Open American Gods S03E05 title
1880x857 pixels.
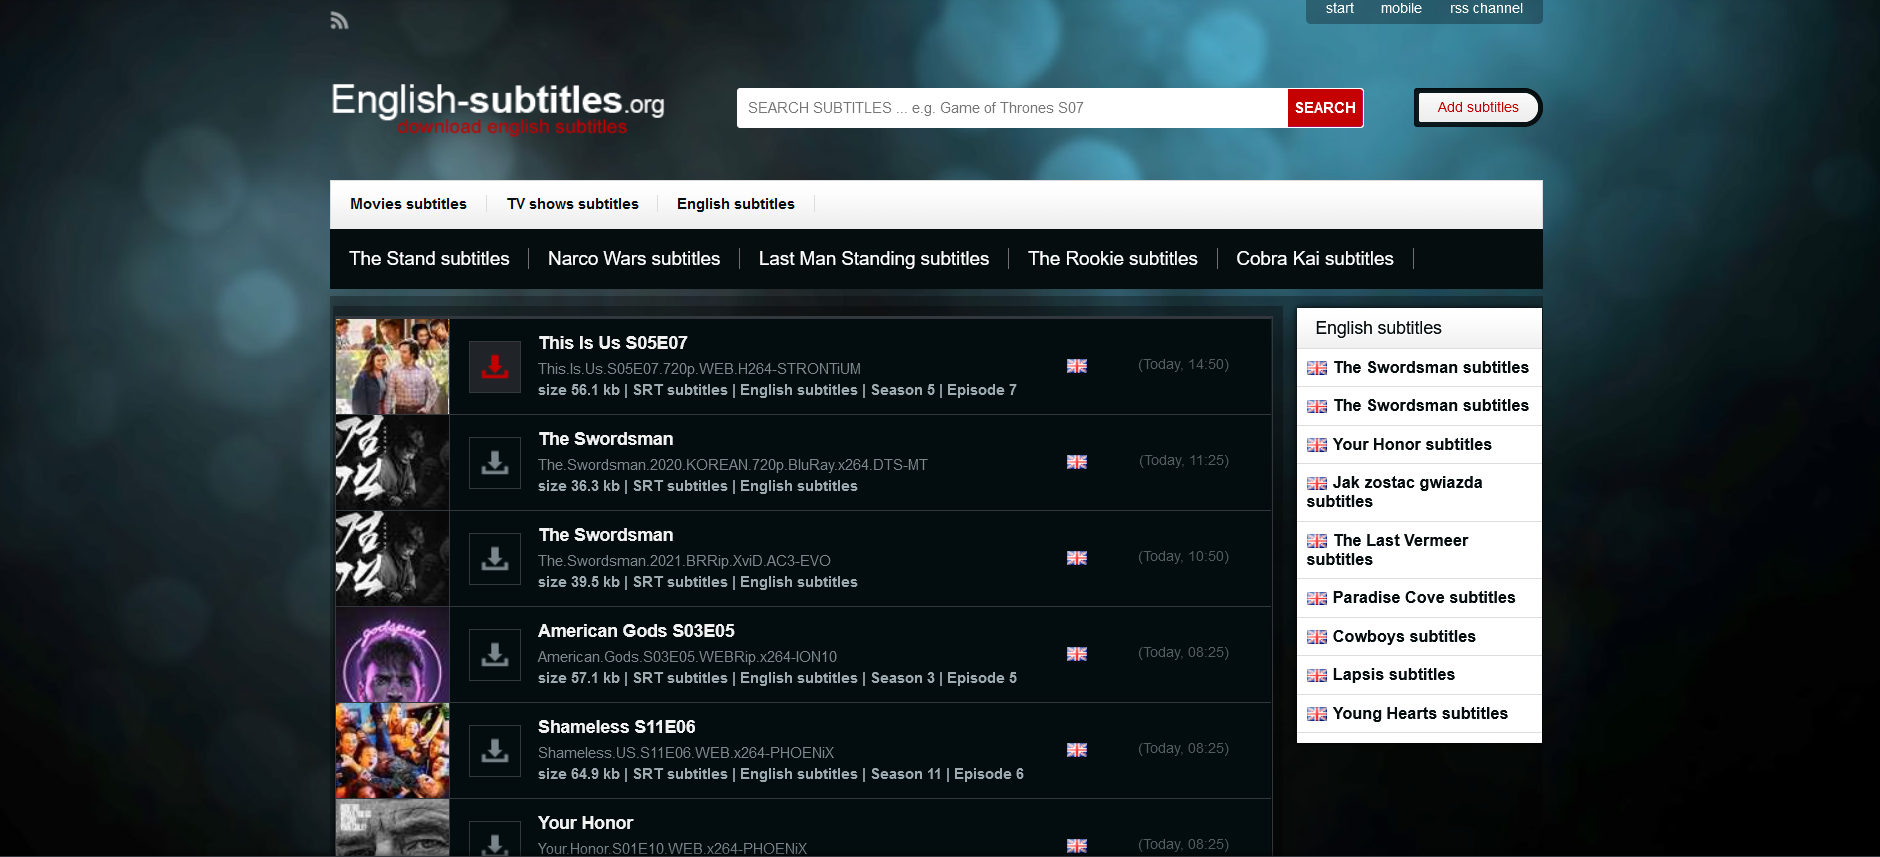click(x=636, y=631)
